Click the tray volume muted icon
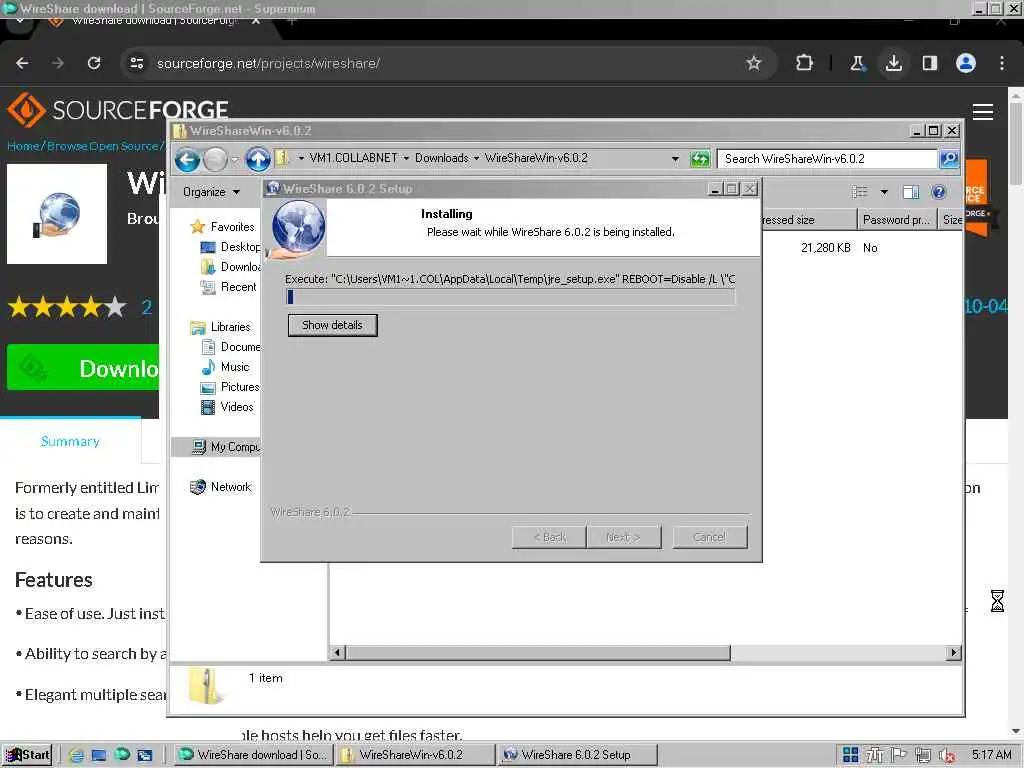The height and width of the screenshot is (768, 1024). click(948, 756)
